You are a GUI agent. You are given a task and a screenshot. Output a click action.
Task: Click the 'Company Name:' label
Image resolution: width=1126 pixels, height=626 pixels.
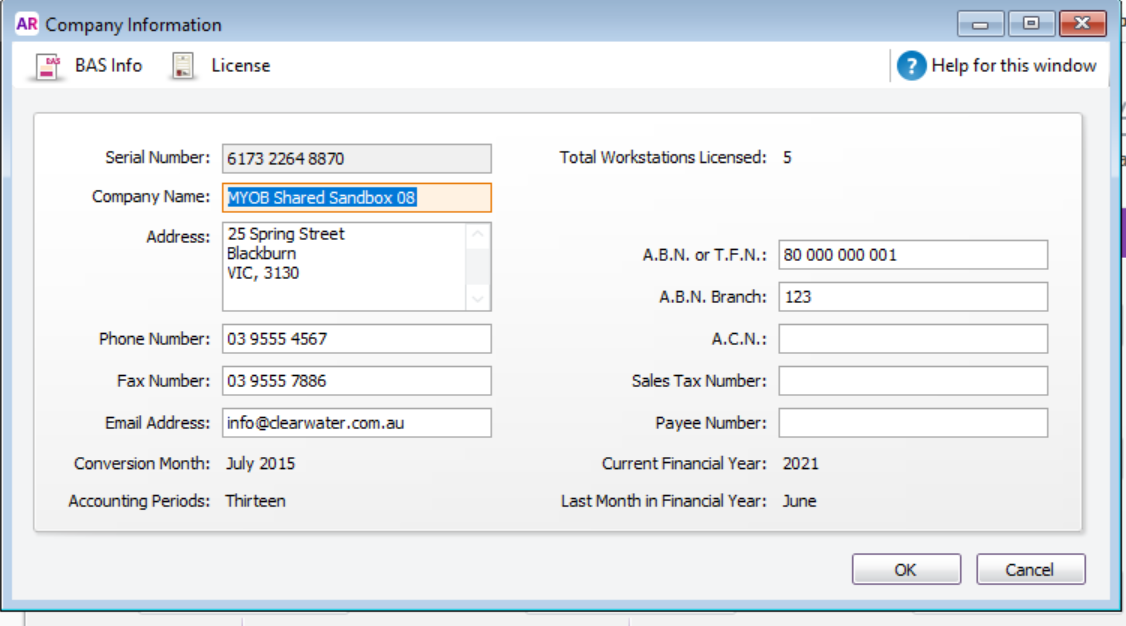click(x=151, y=197)
